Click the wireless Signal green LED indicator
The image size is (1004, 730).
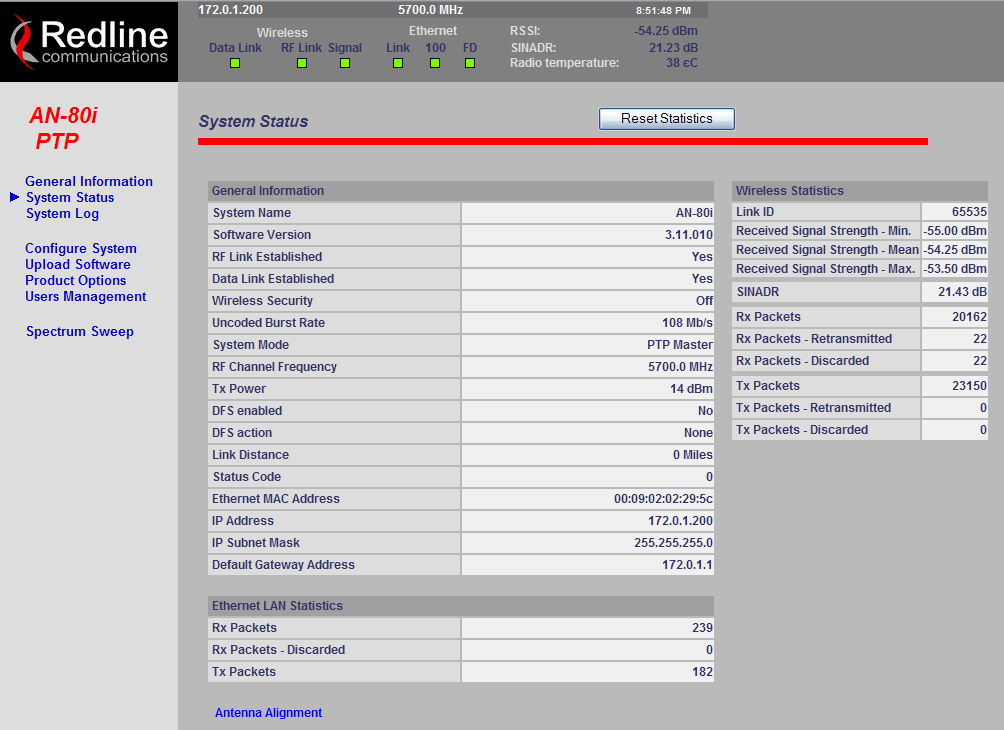[345, 63]
